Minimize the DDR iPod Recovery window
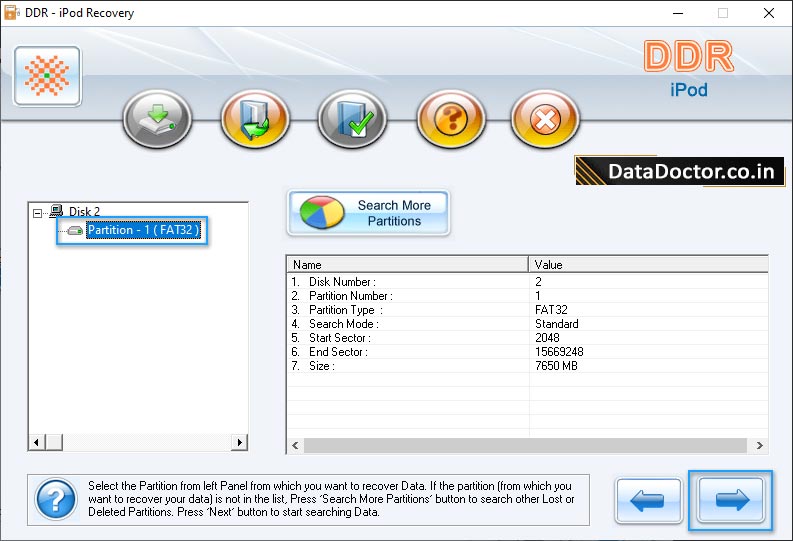This screenshot has height=541, width=793. (x=678, y=13)
